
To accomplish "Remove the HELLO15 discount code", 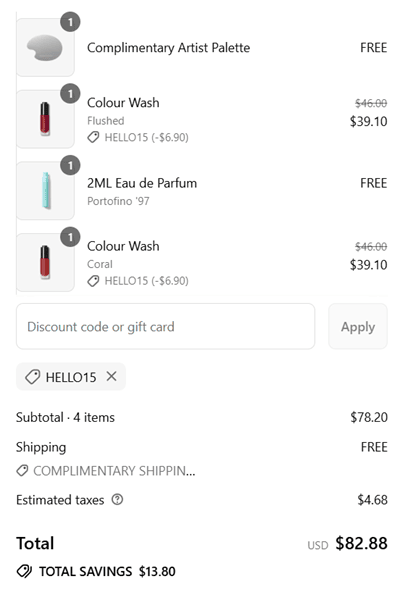I will [x=111, y=377].
